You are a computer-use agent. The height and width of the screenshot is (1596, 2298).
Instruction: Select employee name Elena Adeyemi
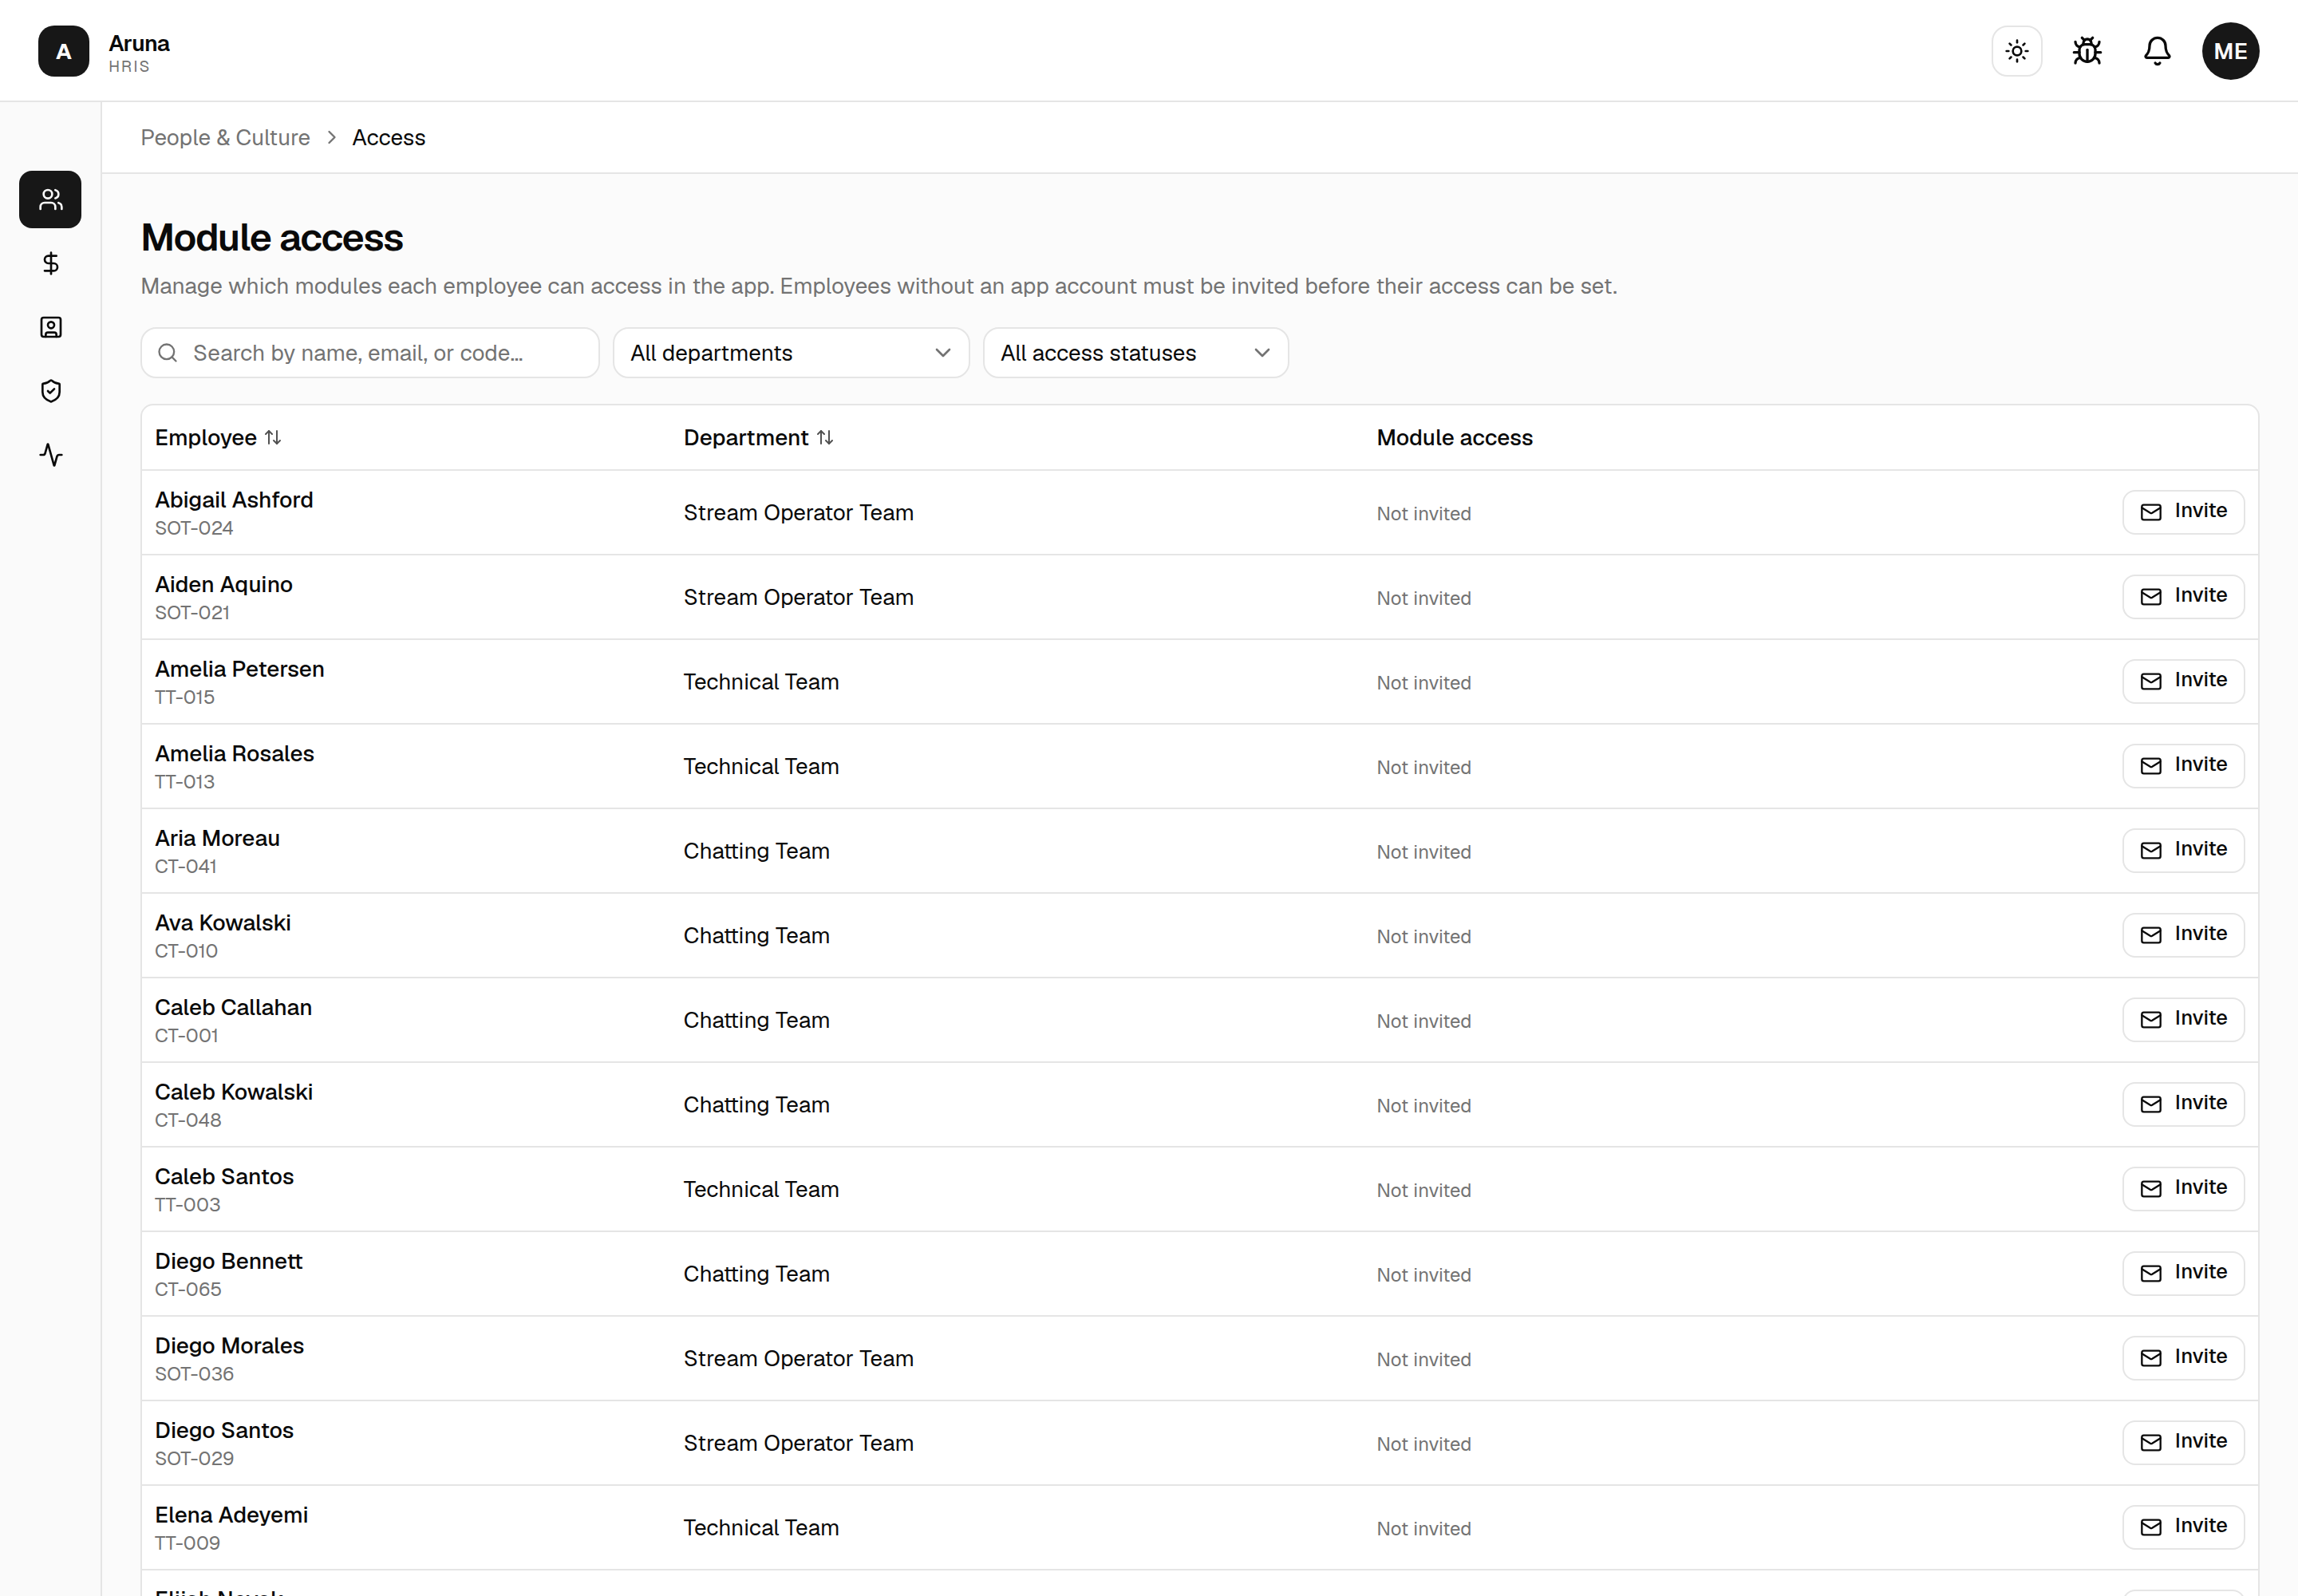coord(232,1515)
